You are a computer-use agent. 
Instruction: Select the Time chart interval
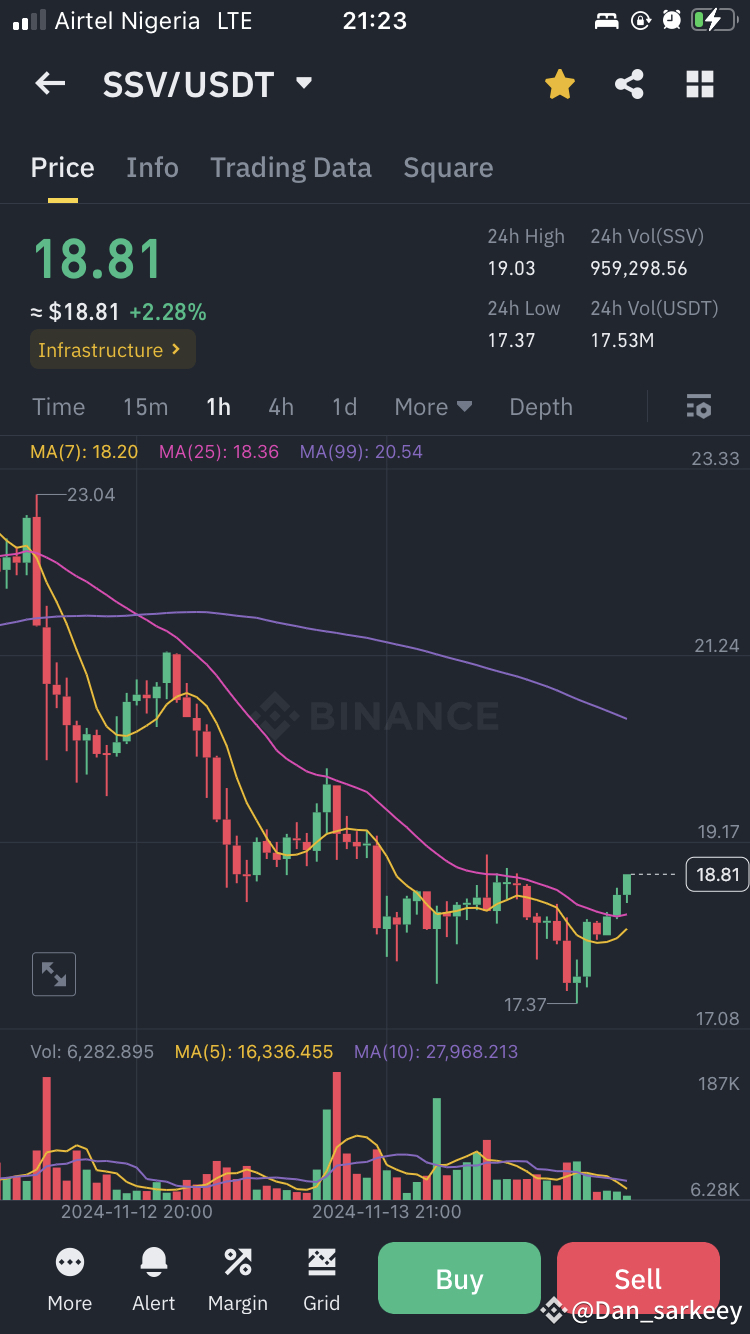tap(59, 407)
